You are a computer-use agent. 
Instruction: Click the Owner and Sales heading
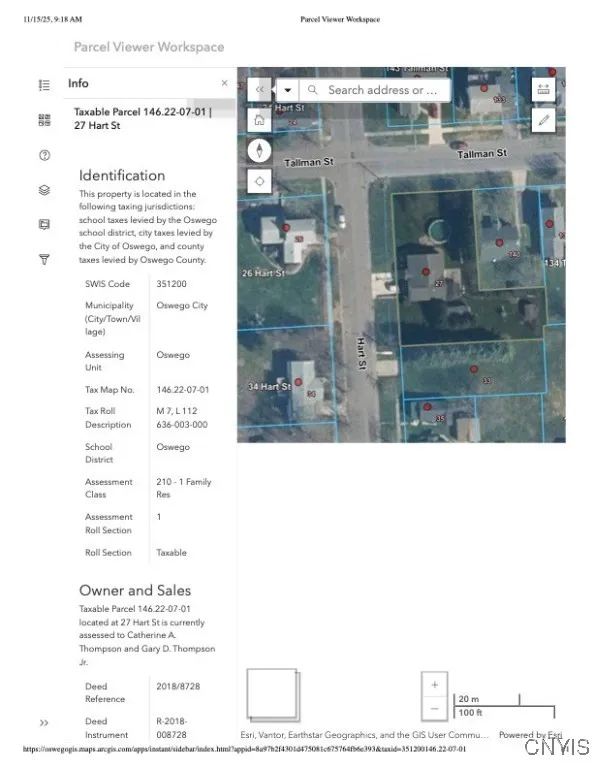point(135,590)
